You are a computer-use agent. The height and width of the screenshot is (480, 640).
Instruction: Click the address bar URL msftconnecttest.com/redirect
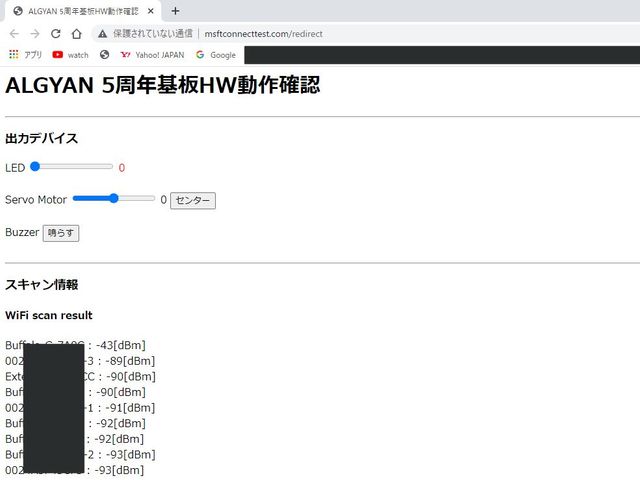(x=264, y=34)
